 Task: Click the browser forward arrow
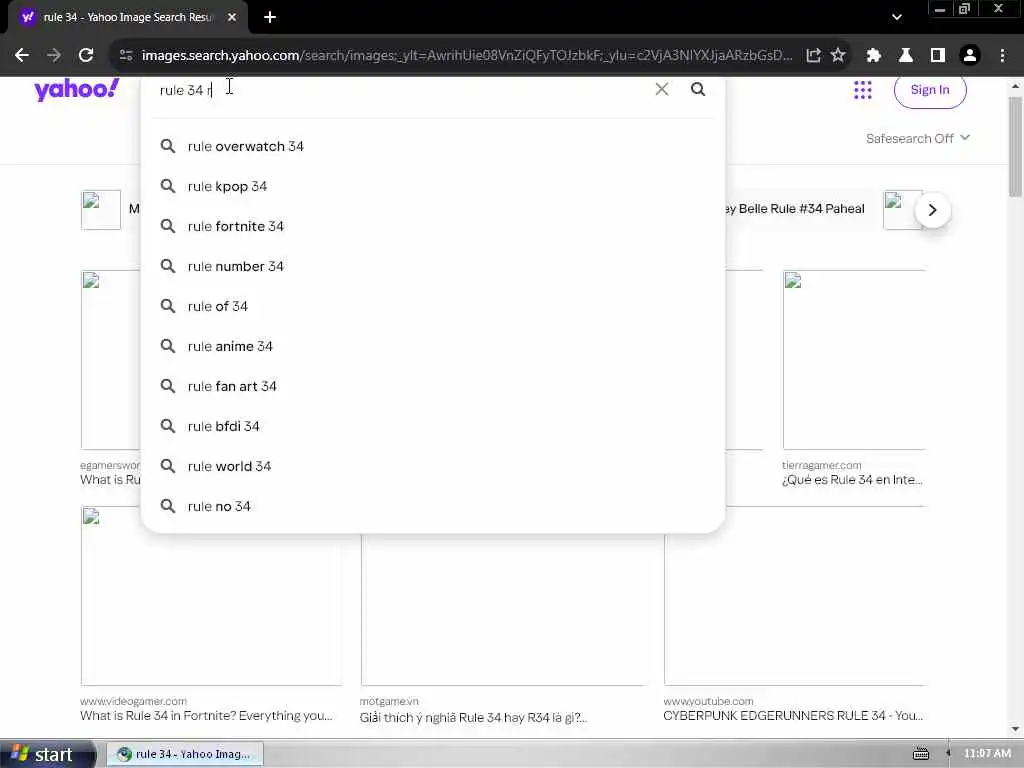pos(54,56)
